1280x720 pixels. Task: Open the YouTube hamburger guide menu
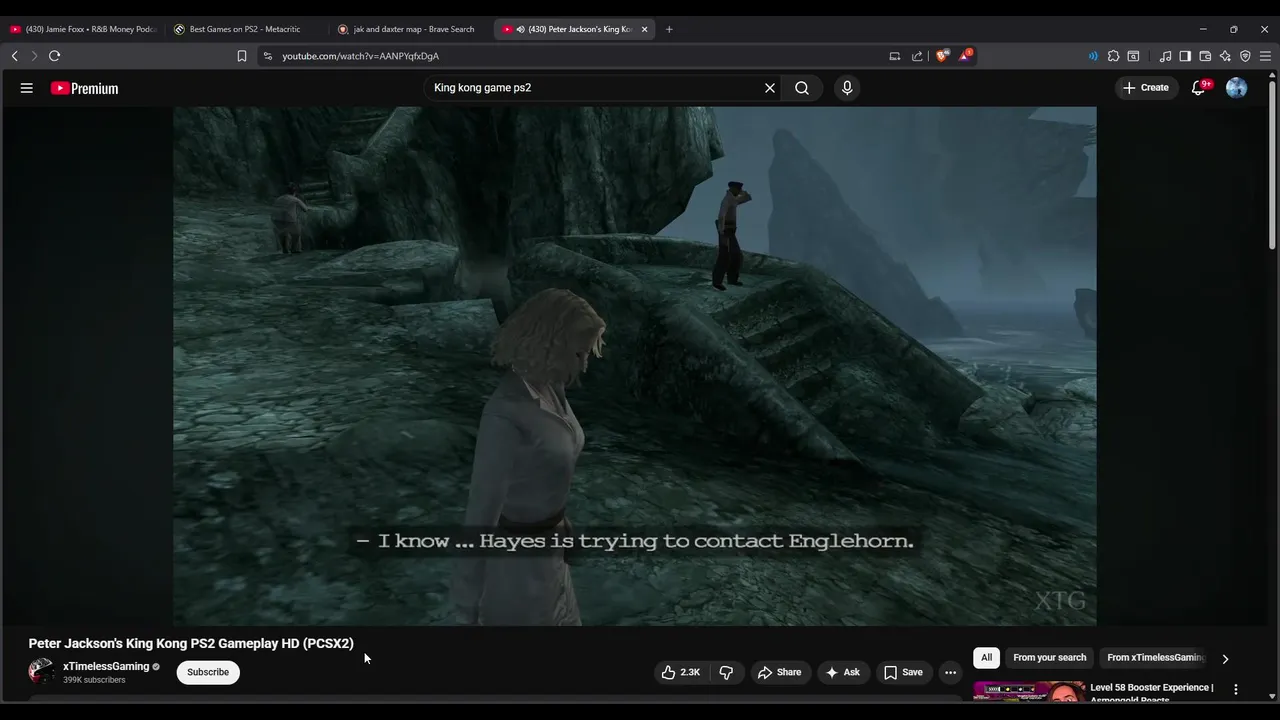pos(27,88)
